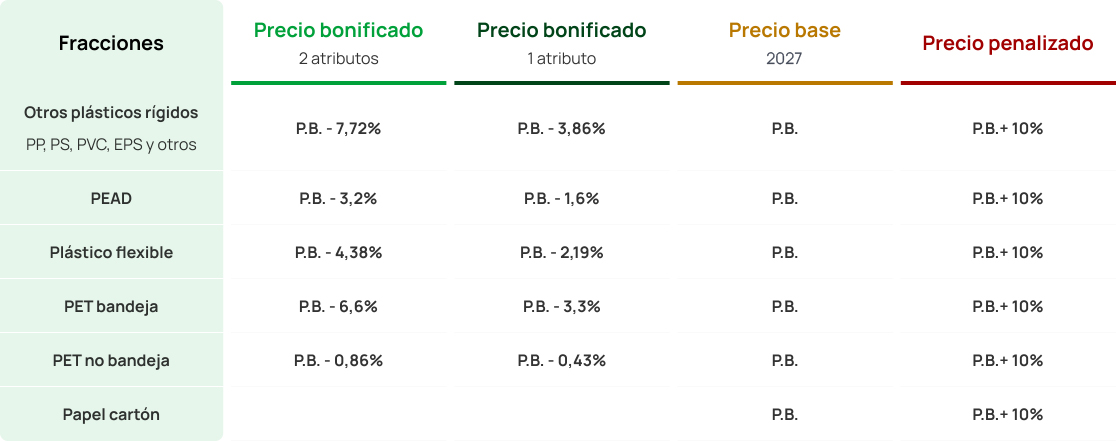Click the Fracciones column header
Viewport: 1116px width, 441px height.
[x=111, y=43]
